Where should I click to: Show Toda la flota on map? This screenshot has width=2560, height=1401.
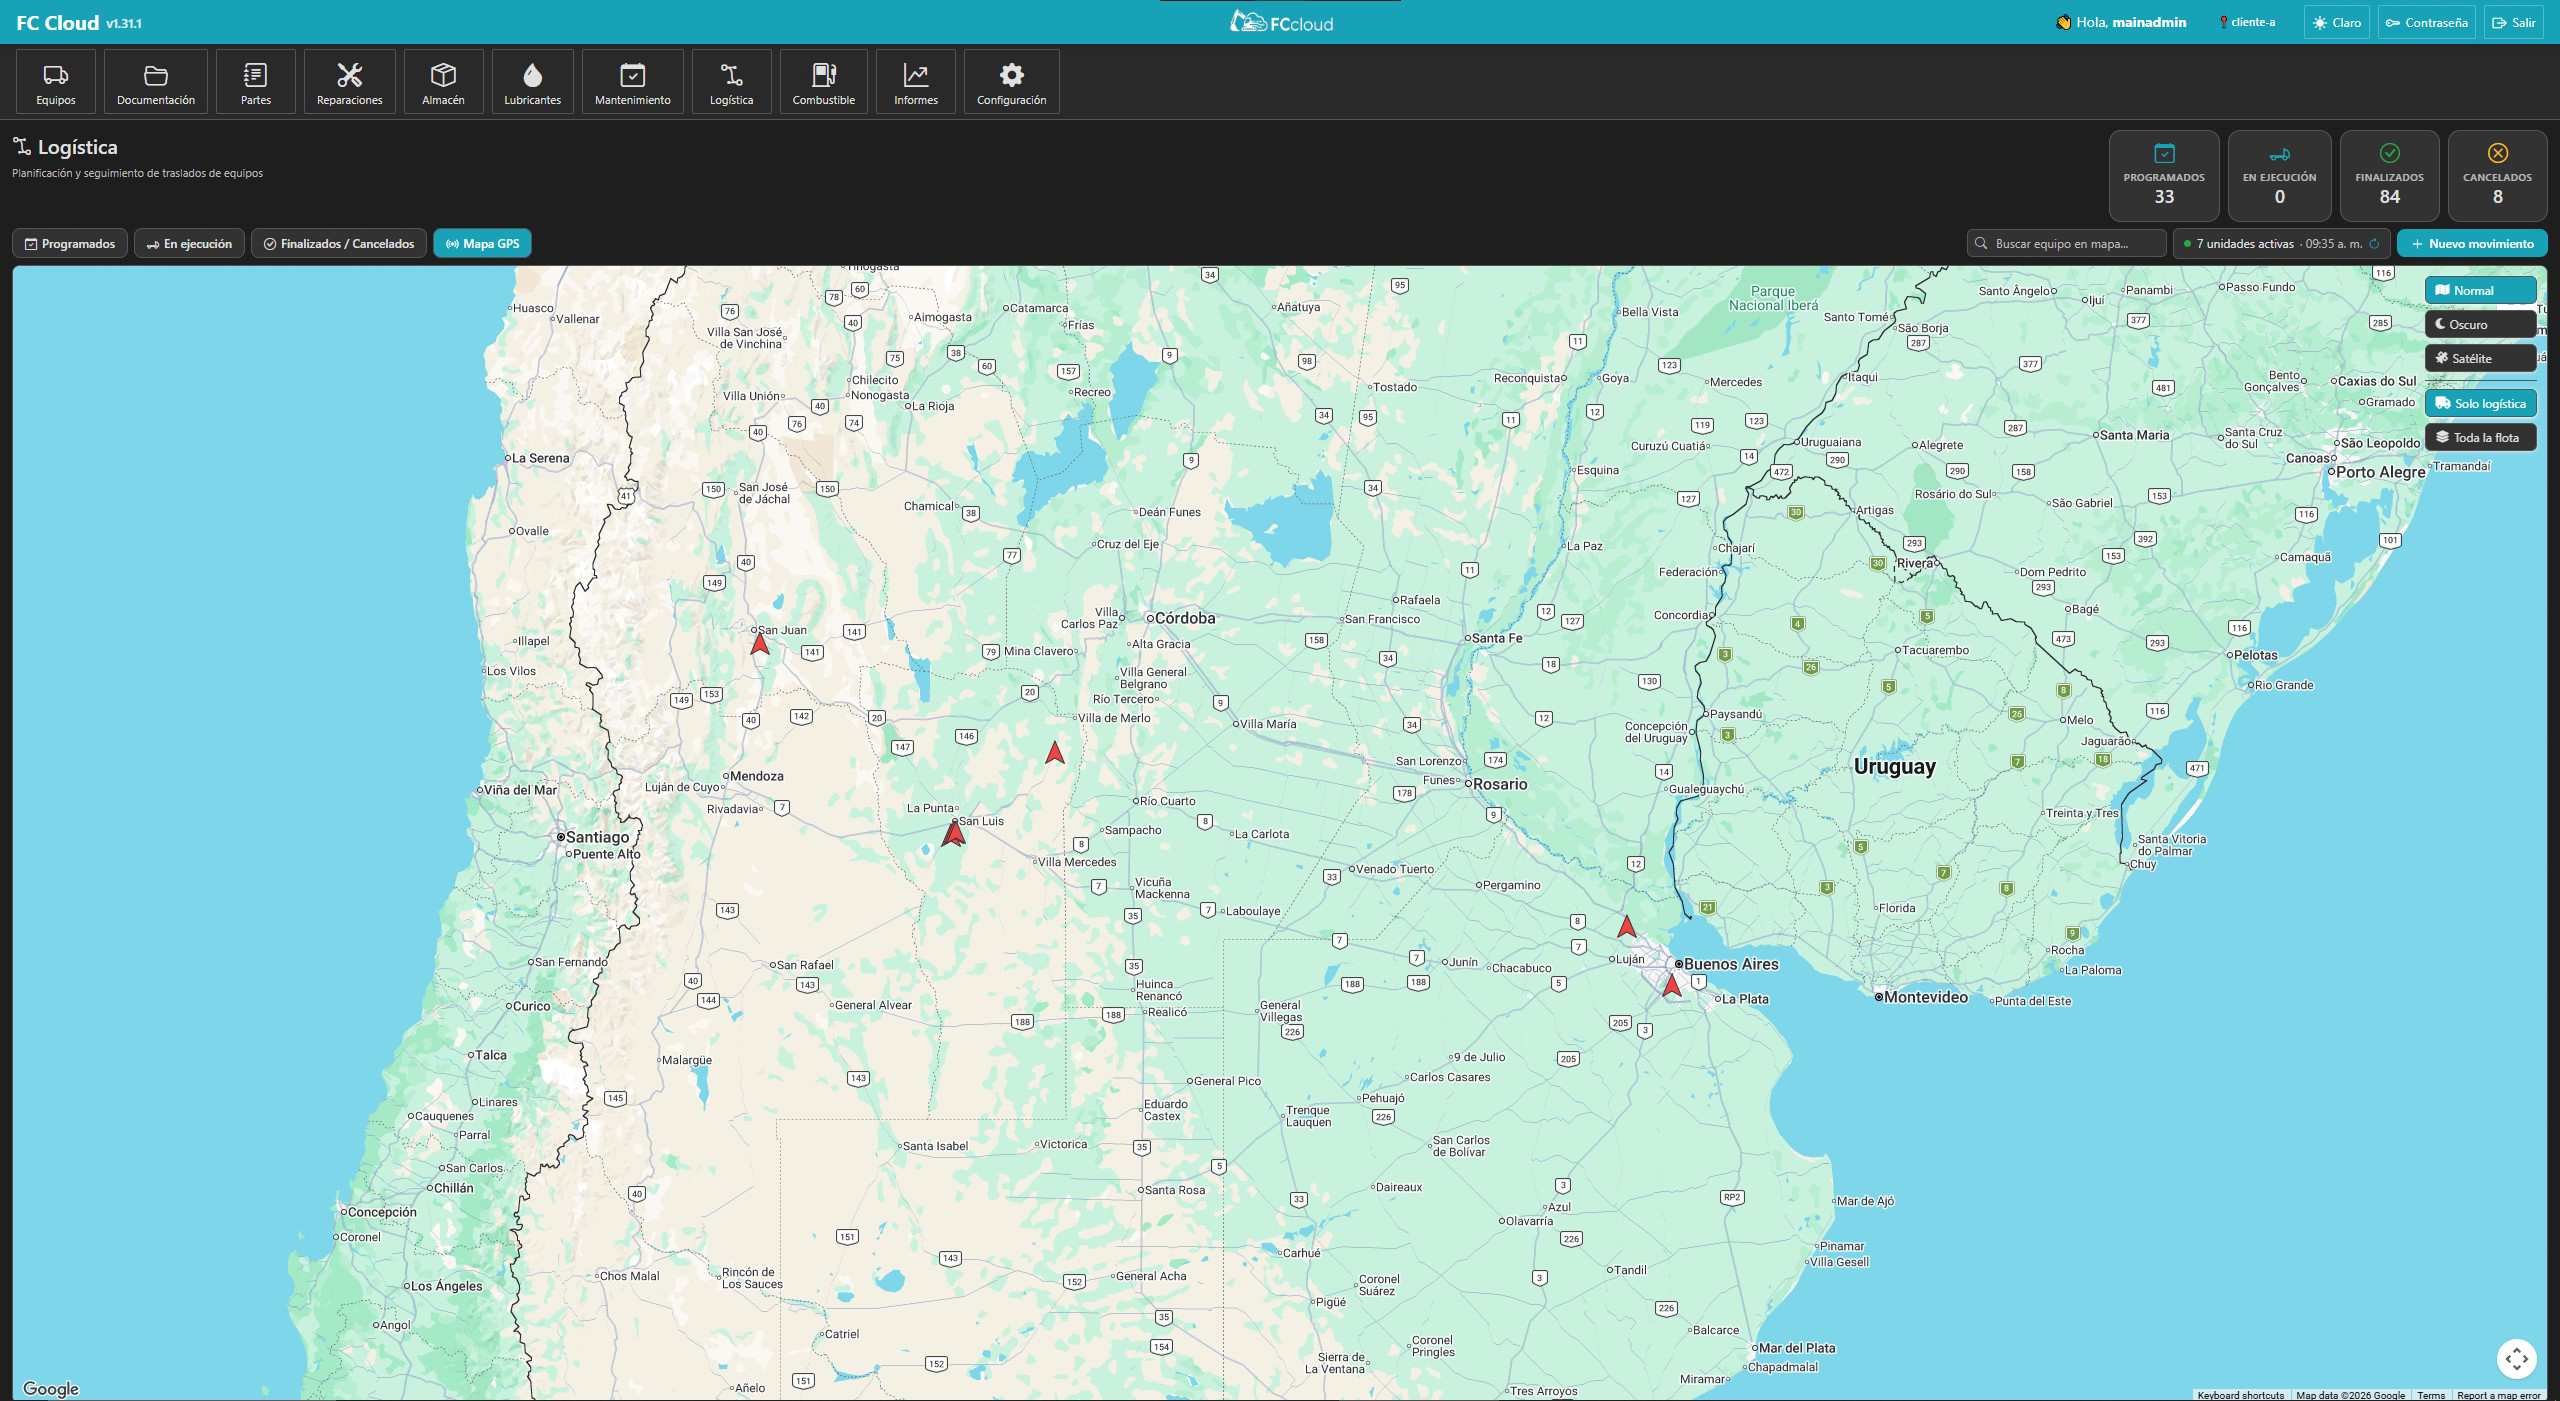2480,437
